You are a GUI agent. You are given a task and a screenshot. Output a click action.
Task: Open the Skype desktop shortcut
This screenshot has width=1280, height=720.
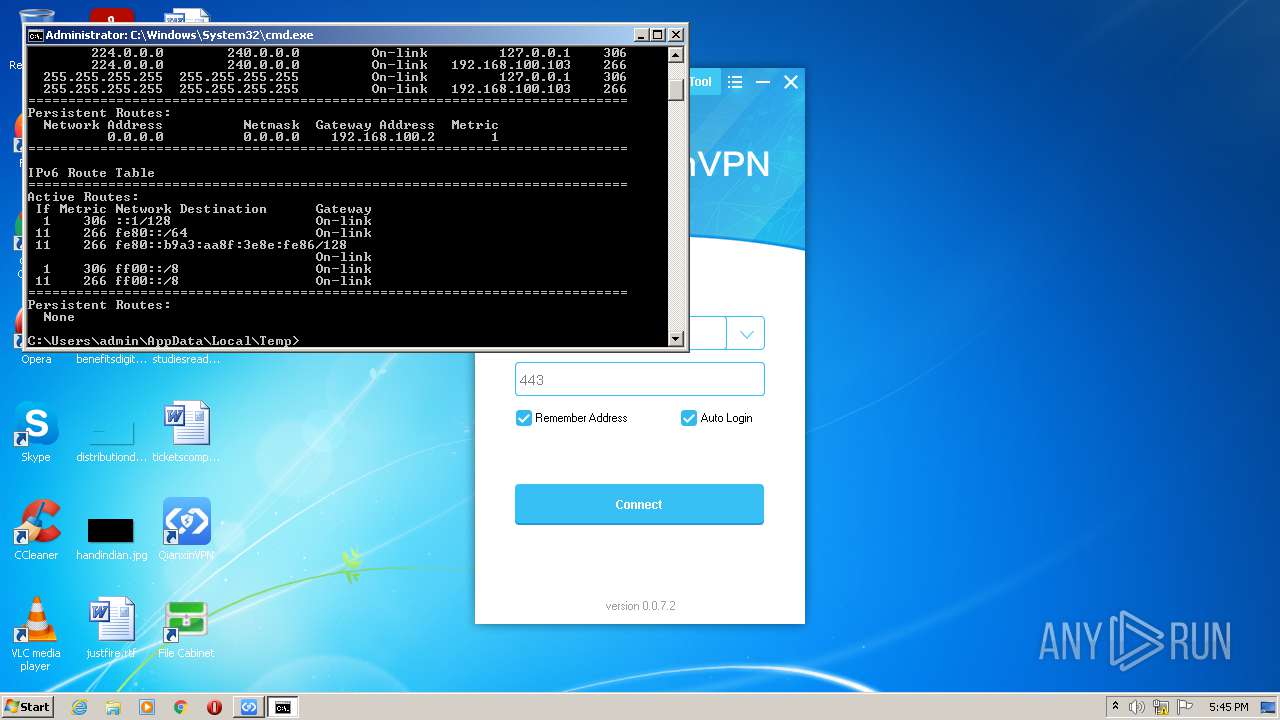36,432
